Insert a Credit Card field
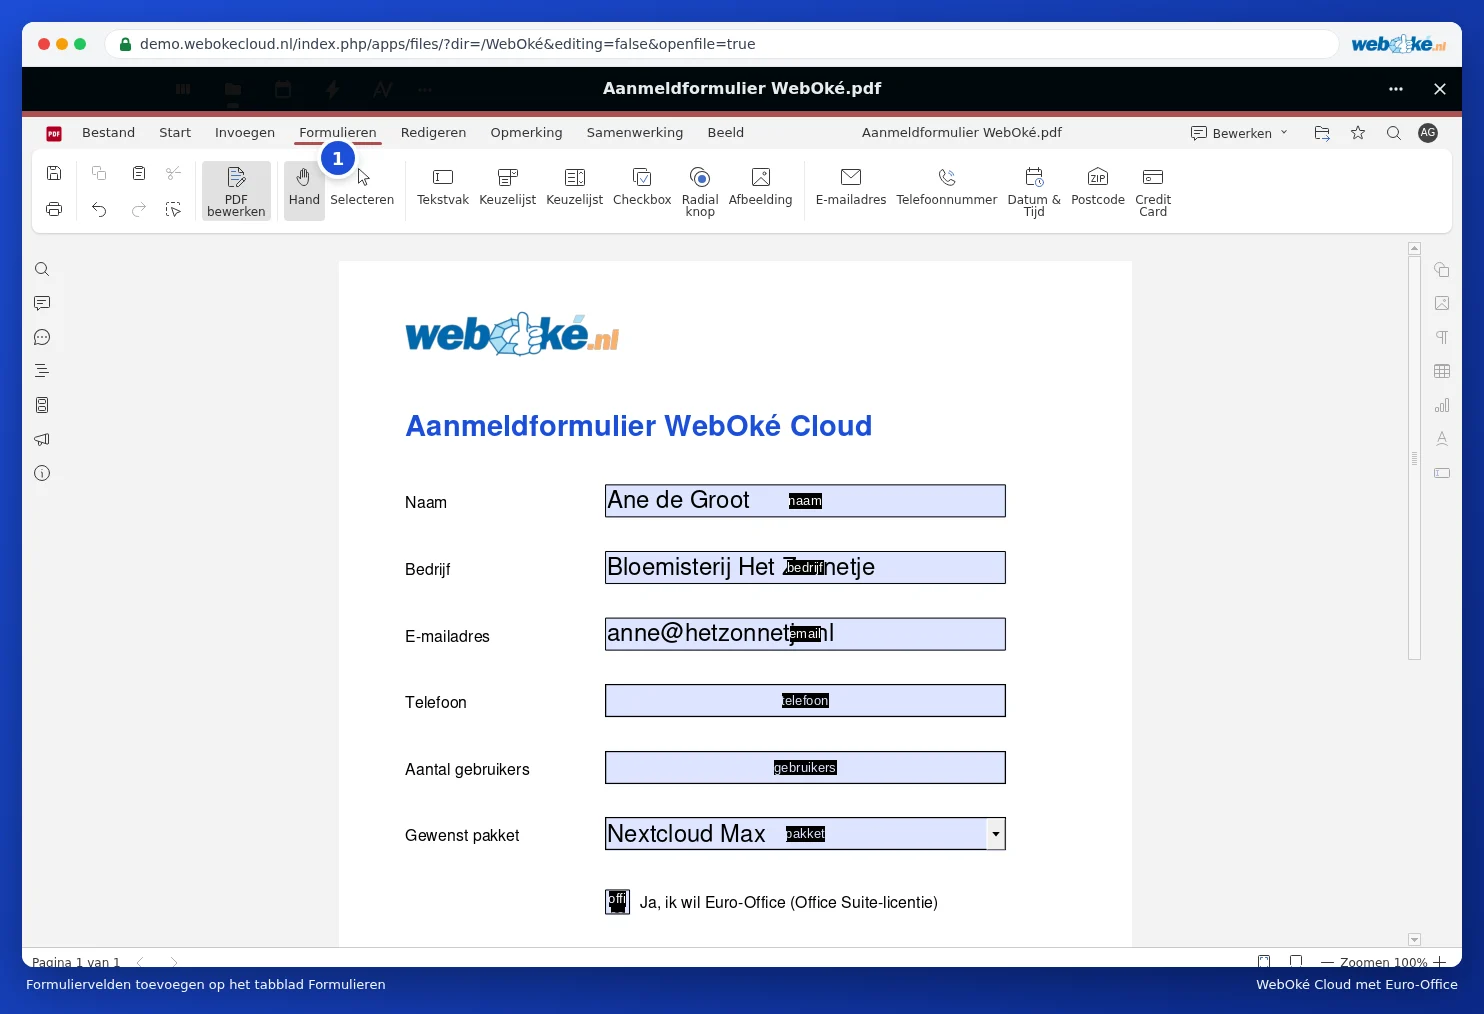Viewport: 1484px width, 1014px height. pyautogui.click(x=1153, y=191)
